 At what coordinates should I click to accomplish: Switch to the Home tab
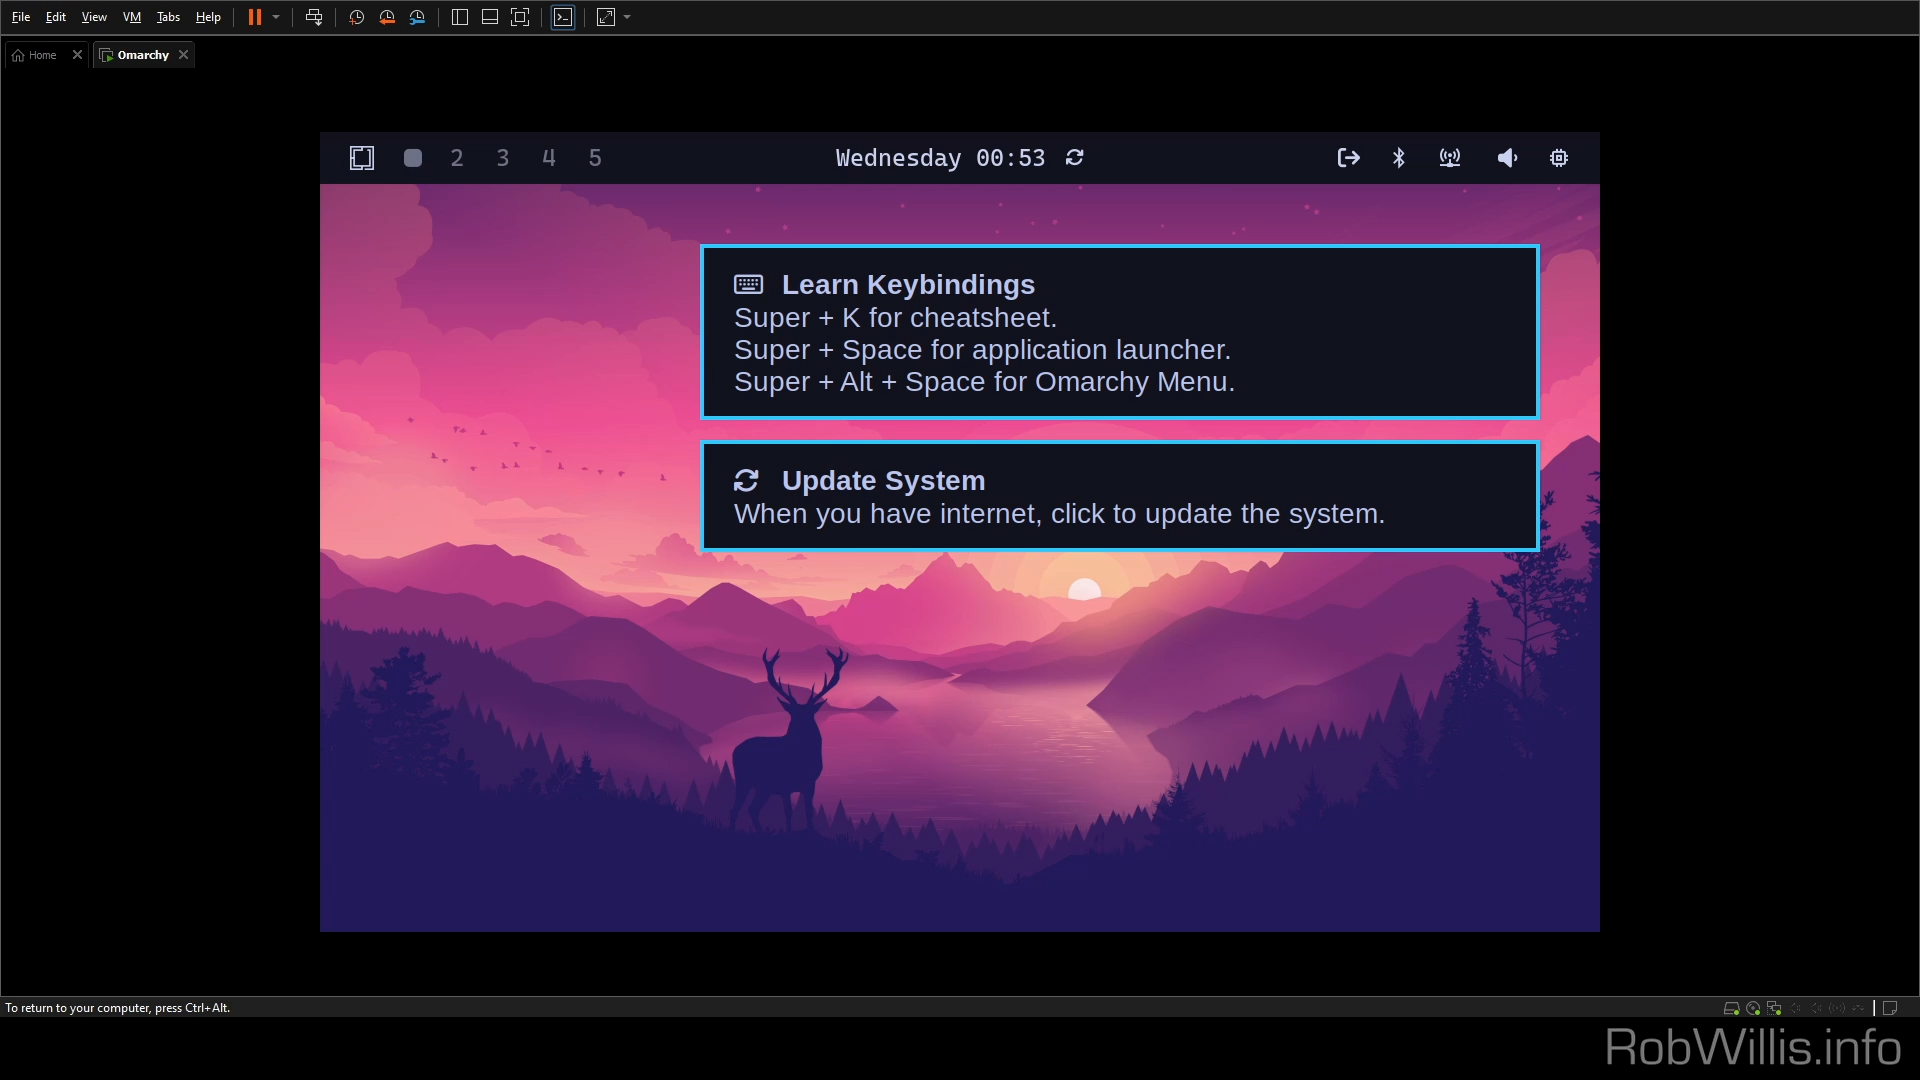click(42, 55)
